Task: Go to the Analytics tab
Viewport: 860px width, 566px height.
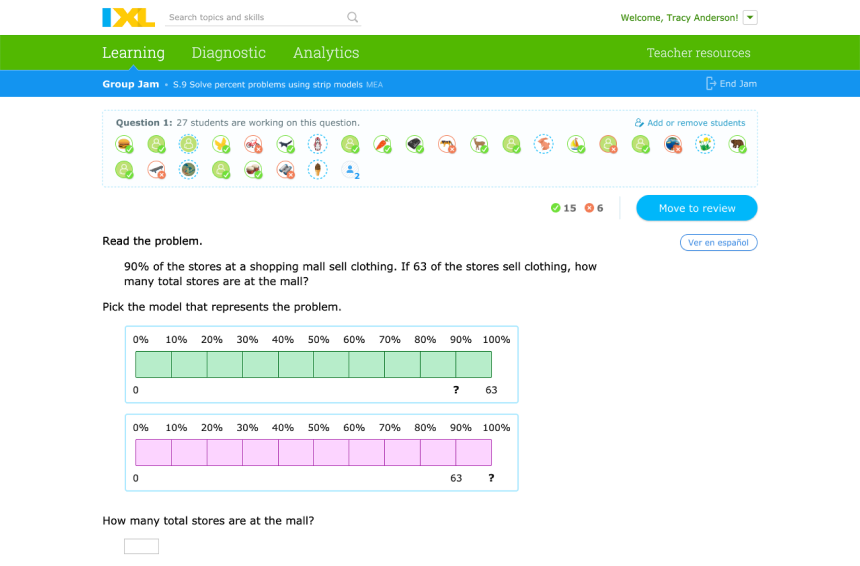Action: [x=326, y=53]
